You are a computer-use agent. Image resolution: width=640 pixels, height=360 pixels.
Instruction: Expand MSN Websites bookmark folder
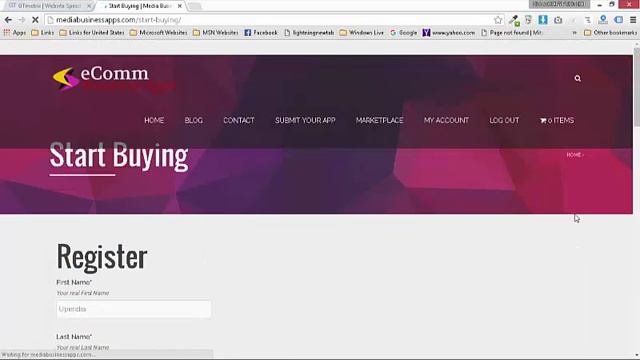coord(216,33)
